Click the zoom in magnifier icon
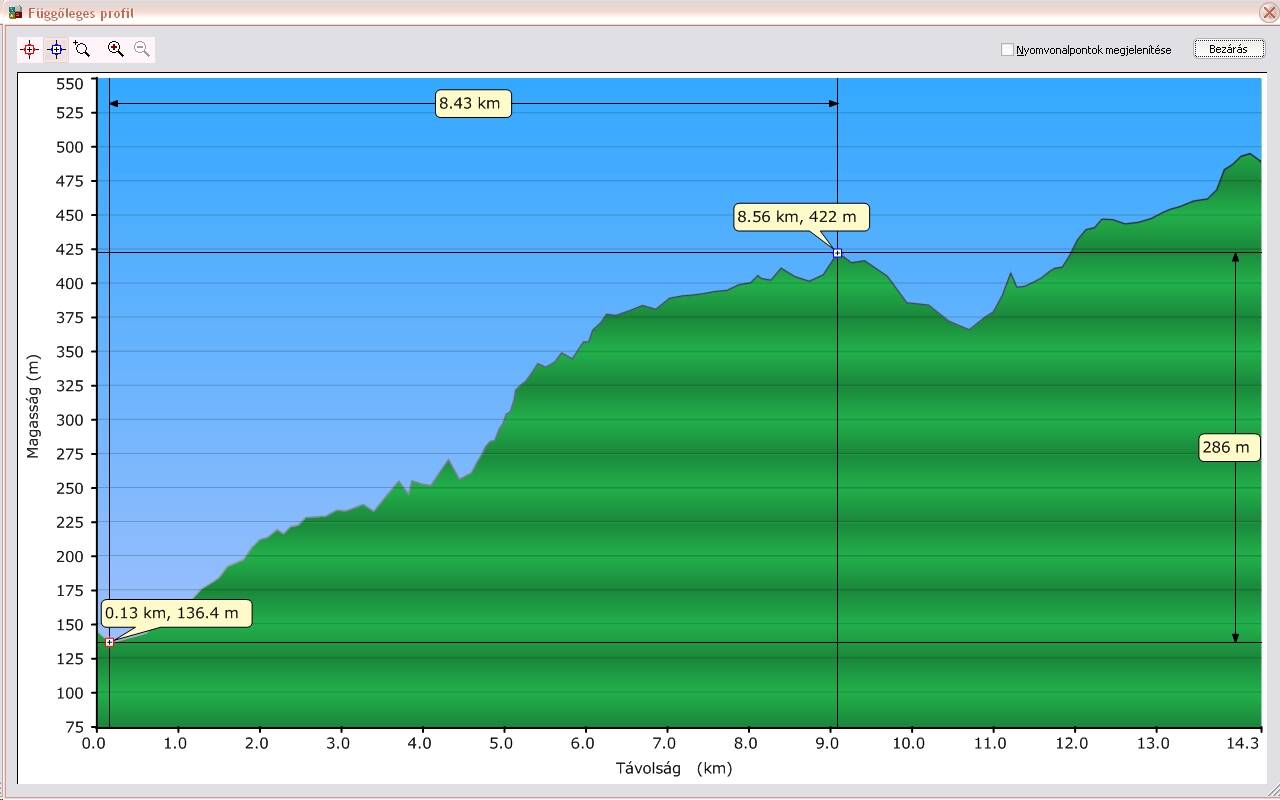Viewport: 1280px width, 800px height. pyautogui.click(x=115, y=49)
